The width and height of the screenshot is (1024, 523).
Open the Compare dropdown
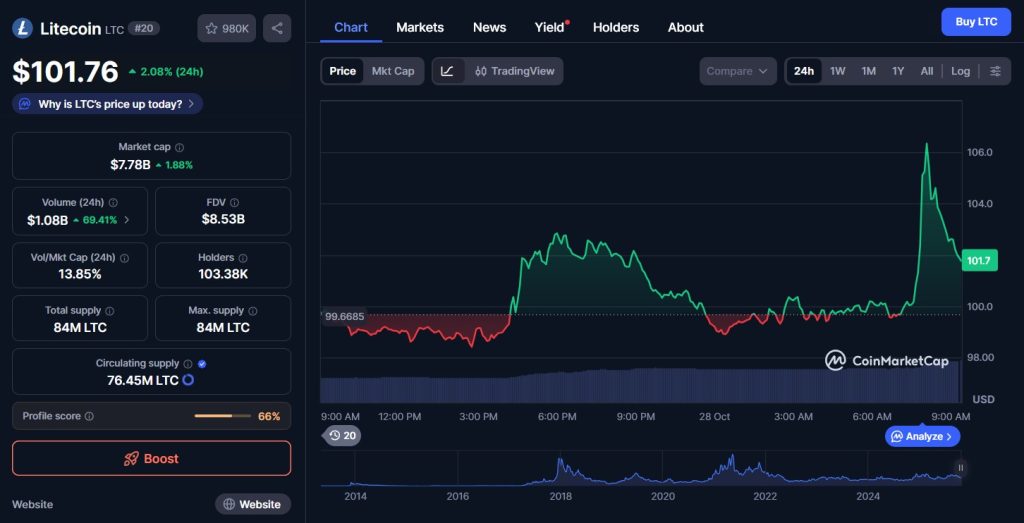(x=738, y=71)
